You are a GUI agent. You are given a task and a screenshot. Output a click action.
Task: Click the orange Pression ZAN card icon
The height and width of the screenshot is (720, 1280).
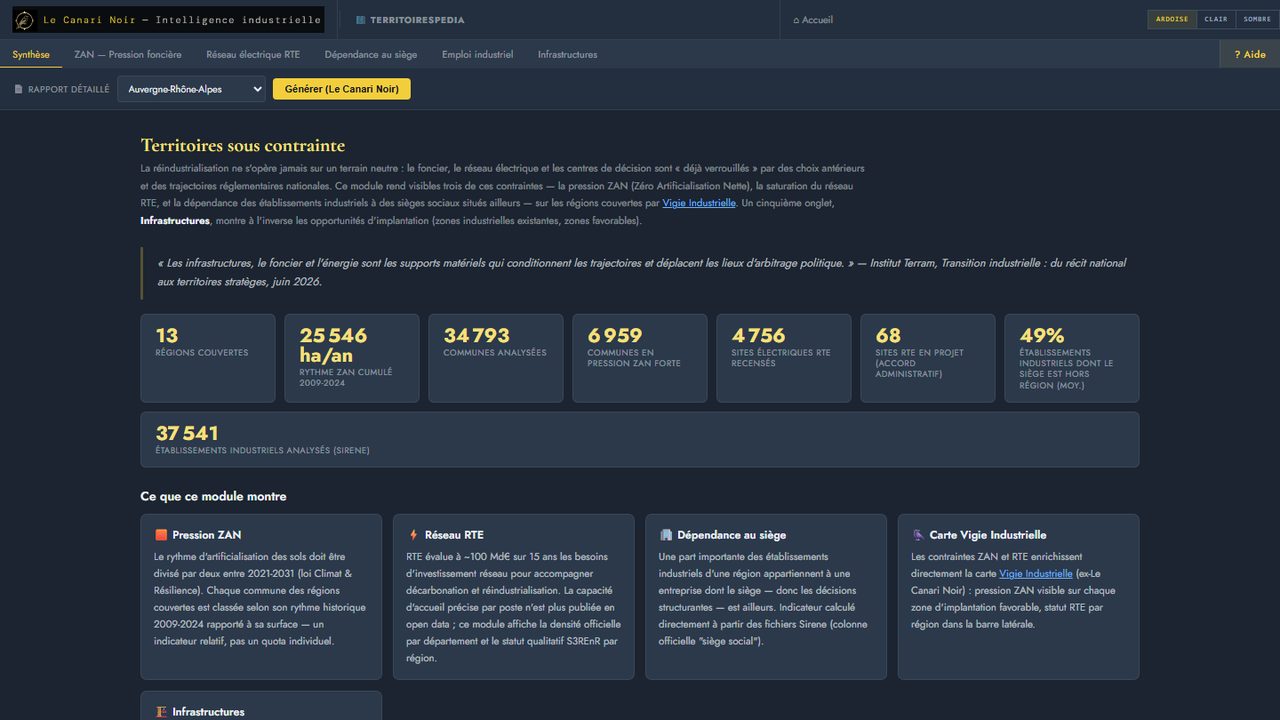(161, 535)
